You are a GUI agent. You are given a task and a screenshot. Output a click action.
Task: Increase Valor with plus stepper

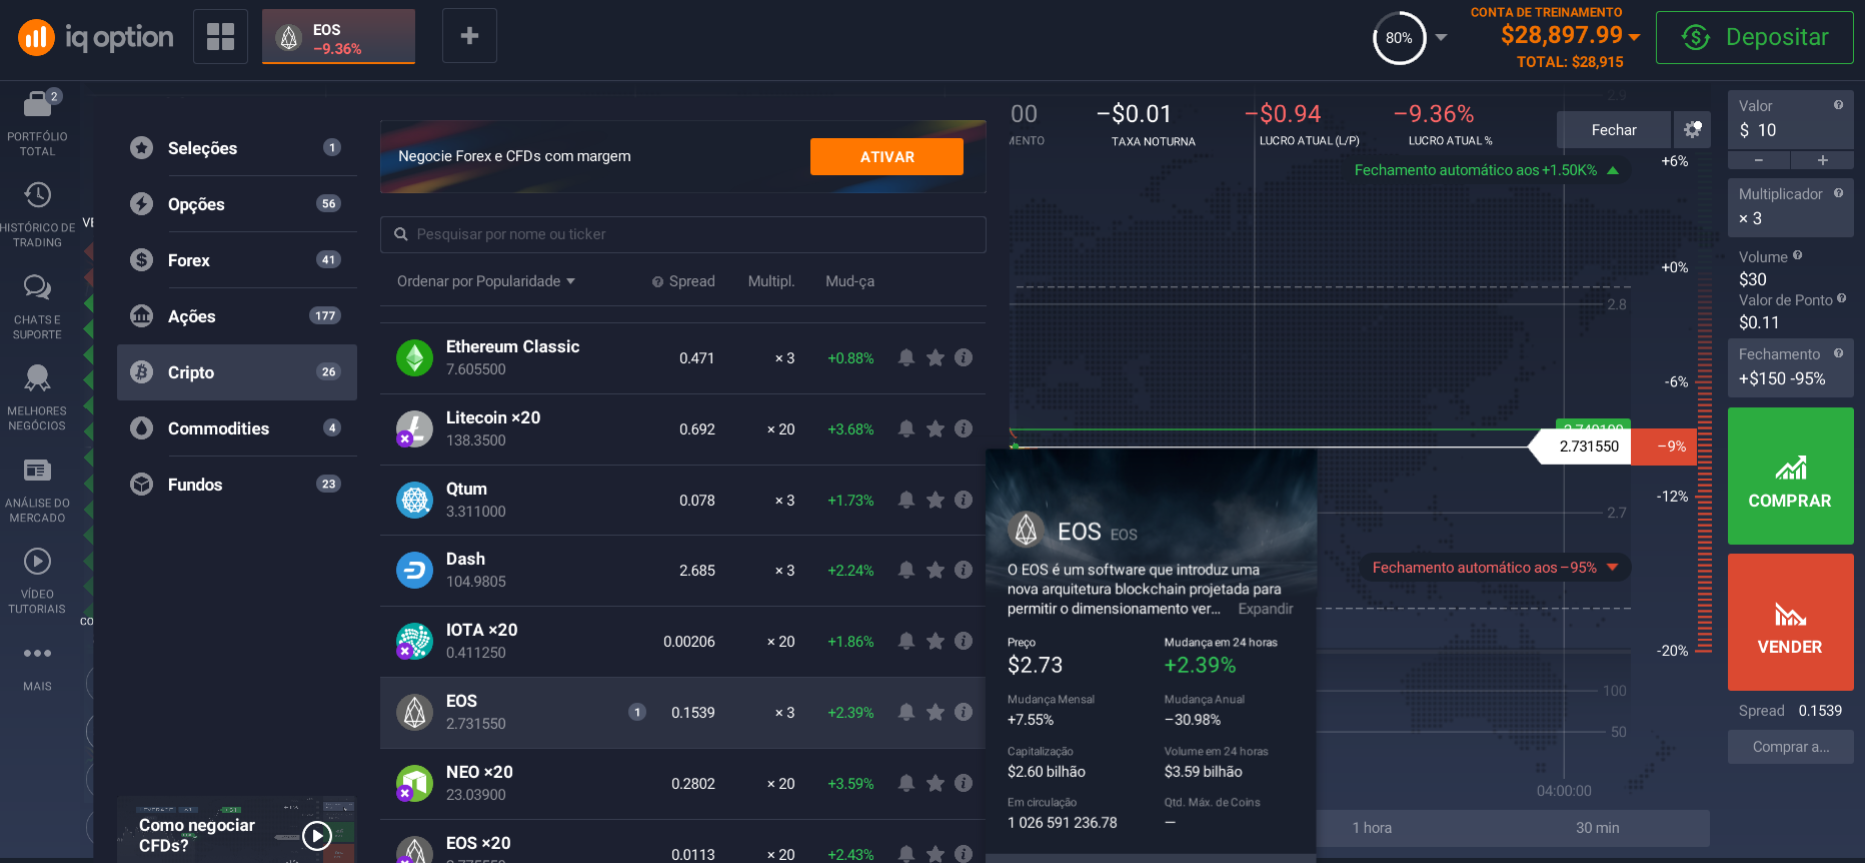pyautogui.click(x=1822, y=160)
